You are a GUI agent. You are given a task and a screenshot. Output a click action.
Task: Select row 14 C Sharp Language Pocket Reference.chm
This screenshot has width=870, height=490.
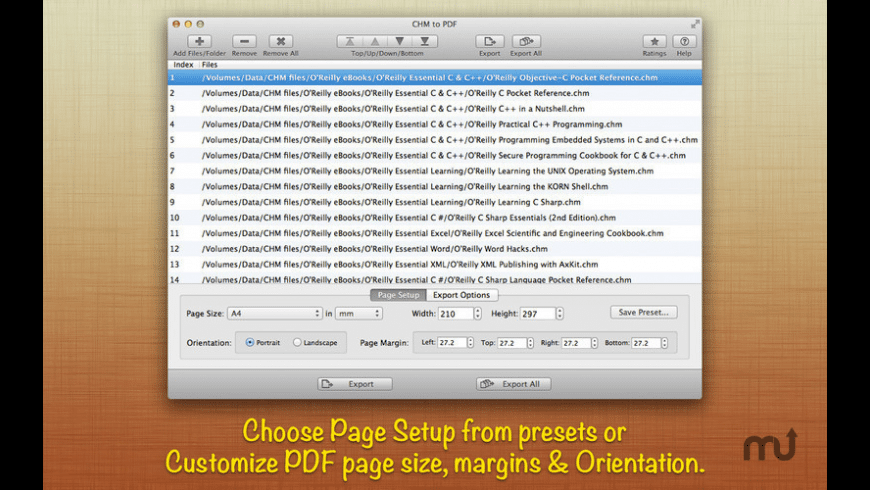[434, 279]
